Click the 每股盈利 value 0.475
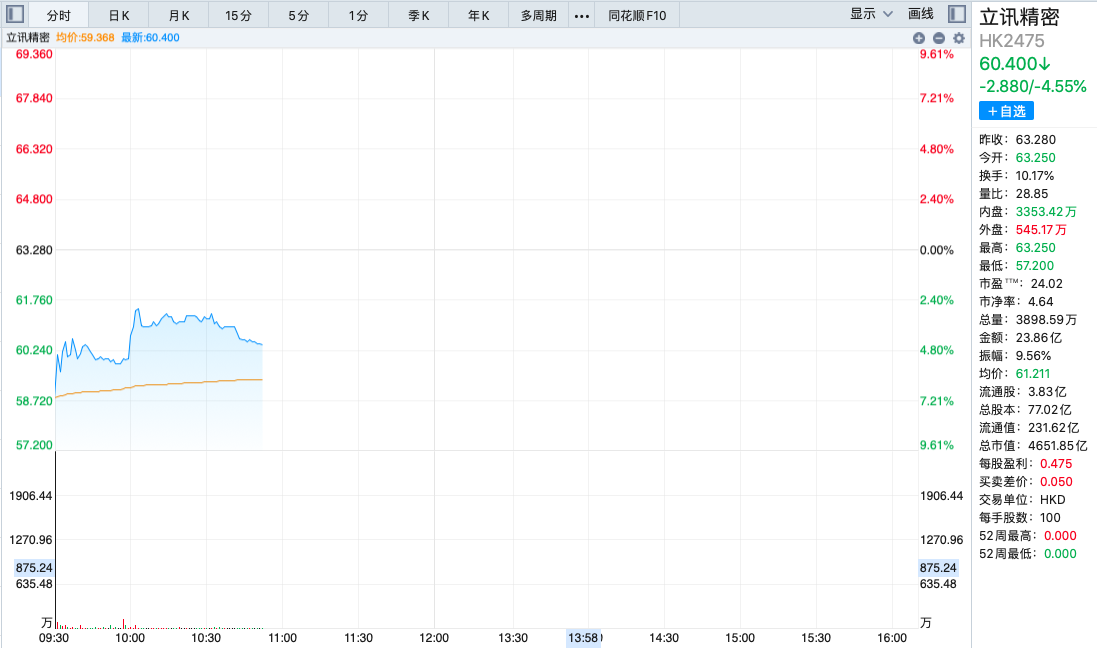The height and width of the screenshot is (648, 1097). pos(1056,464)
